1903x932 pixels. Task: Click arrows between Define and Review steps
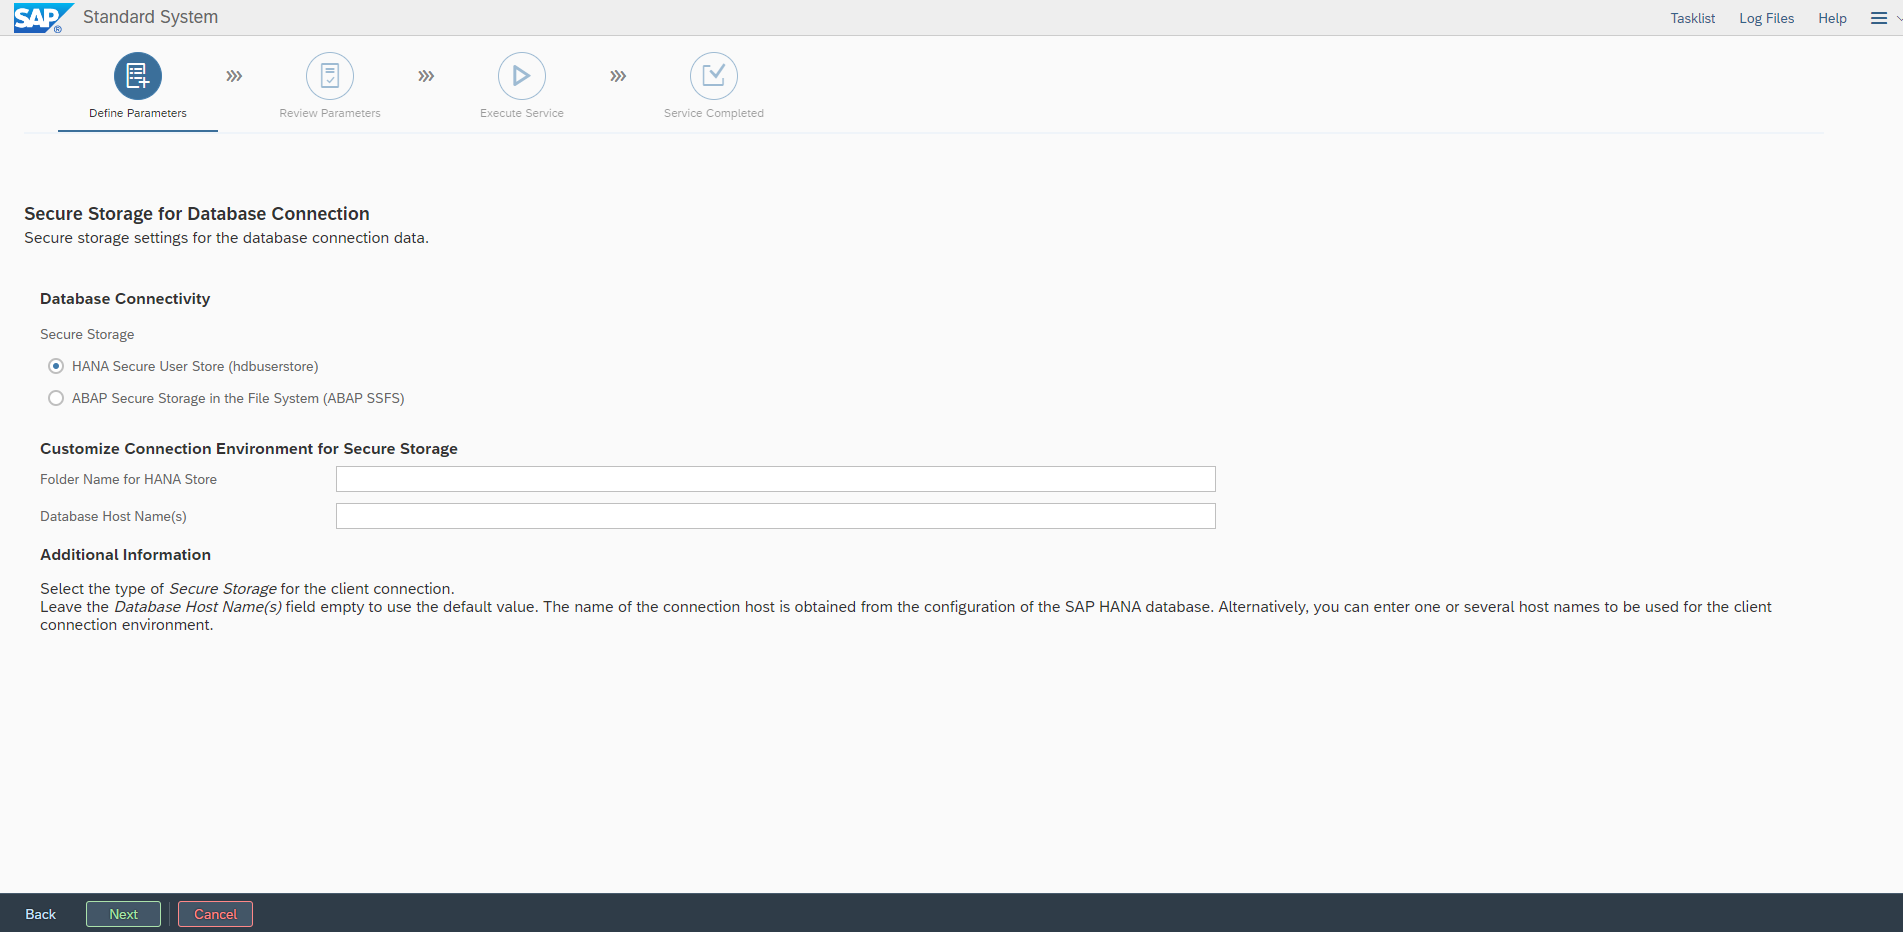[234, 76]
